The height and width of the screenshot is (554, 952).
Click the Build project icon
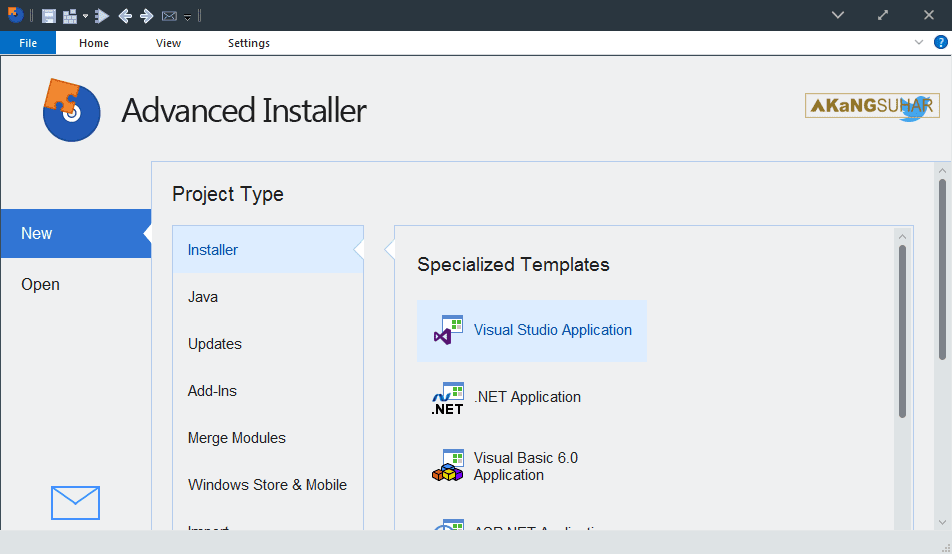coord(69,15)
